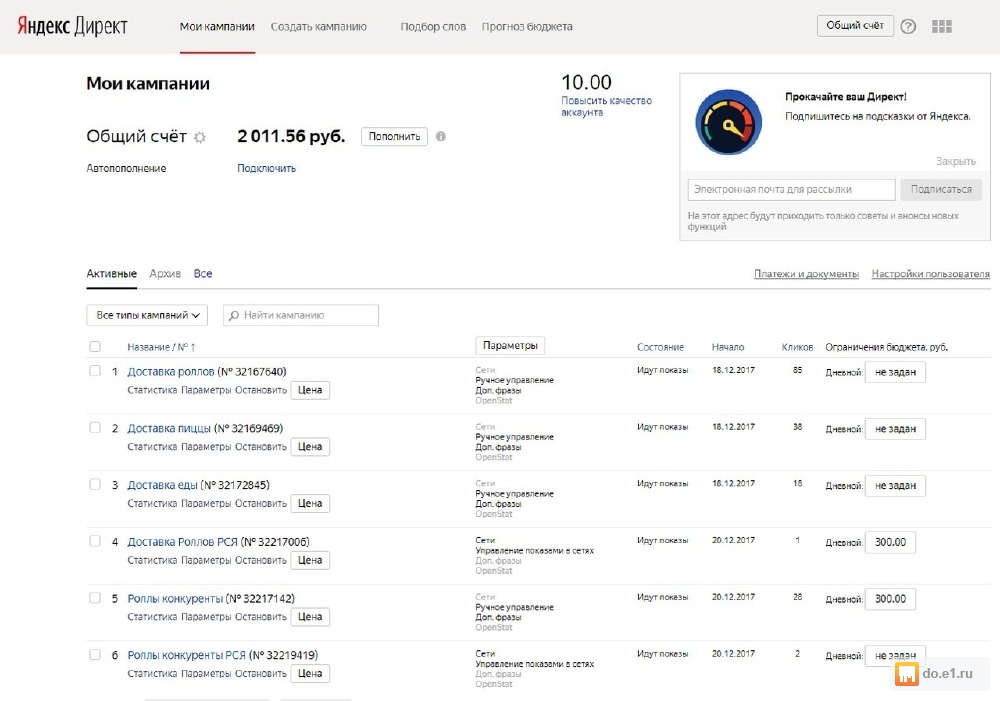
Task: Click the Состояние column header
Action: pos(660,347)
